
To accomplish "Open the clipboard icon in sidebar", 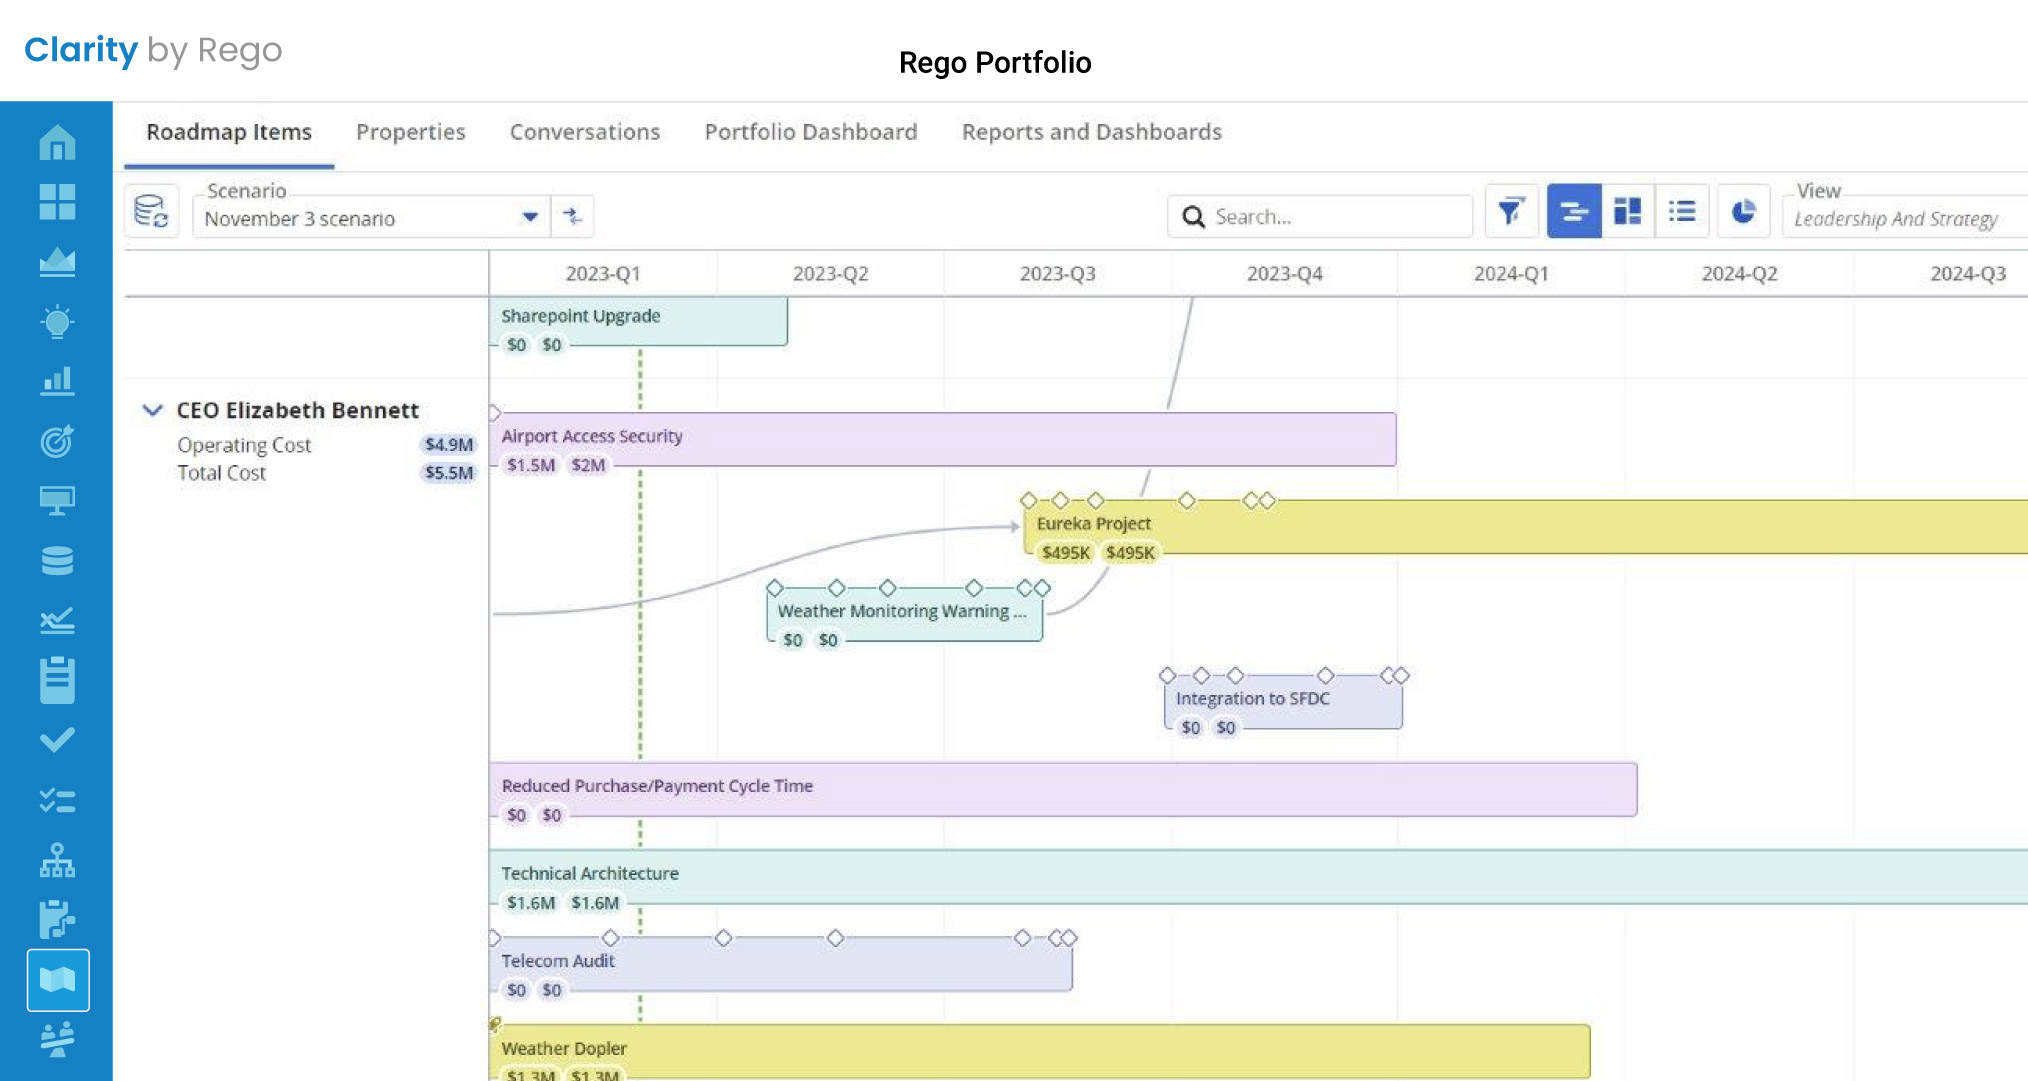I will (x=57, y=680).
